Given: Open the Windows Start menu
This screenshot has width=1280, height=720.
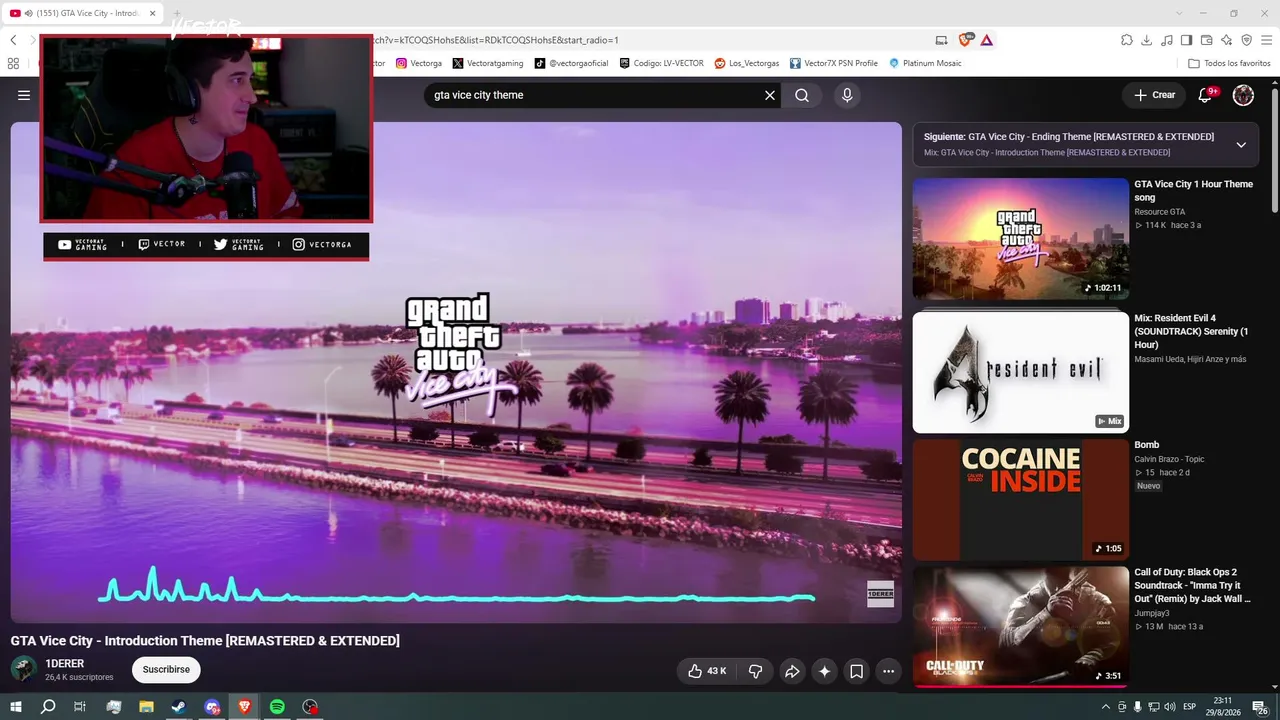Looking at the screenshot, I should pos(16,707).
